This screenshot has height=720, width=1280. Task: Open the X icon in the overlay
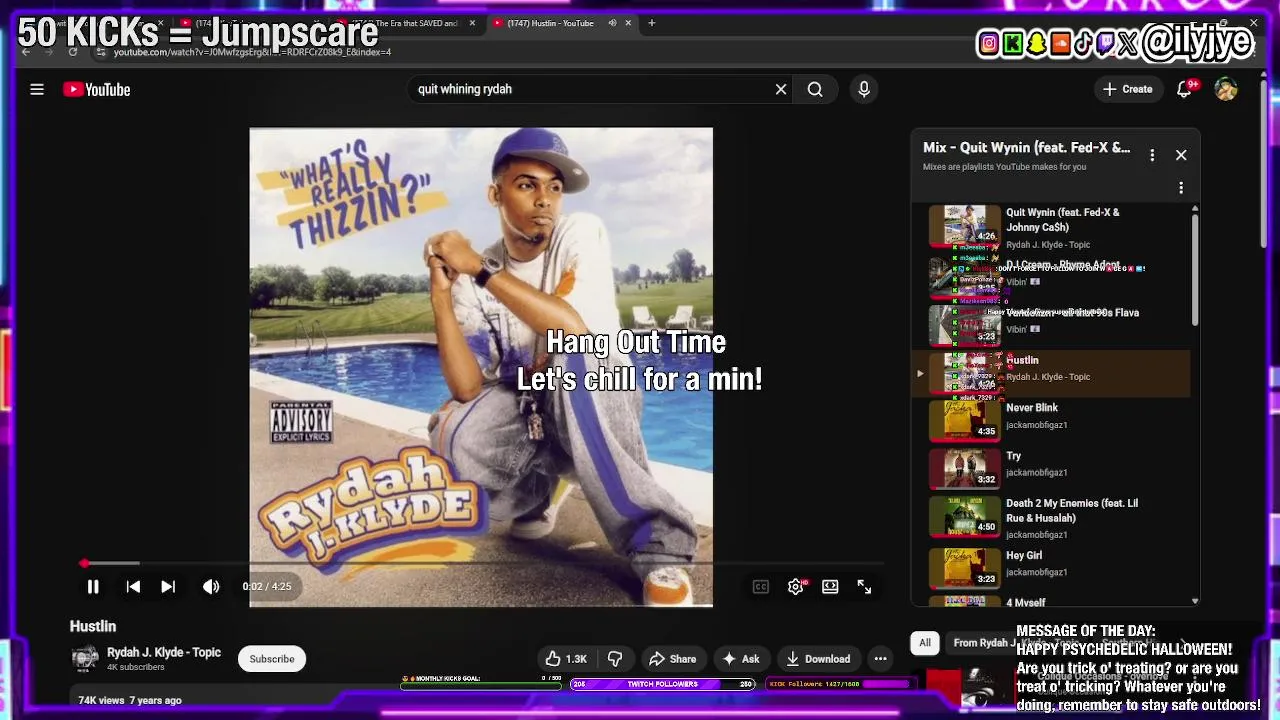click(1129, 43)
